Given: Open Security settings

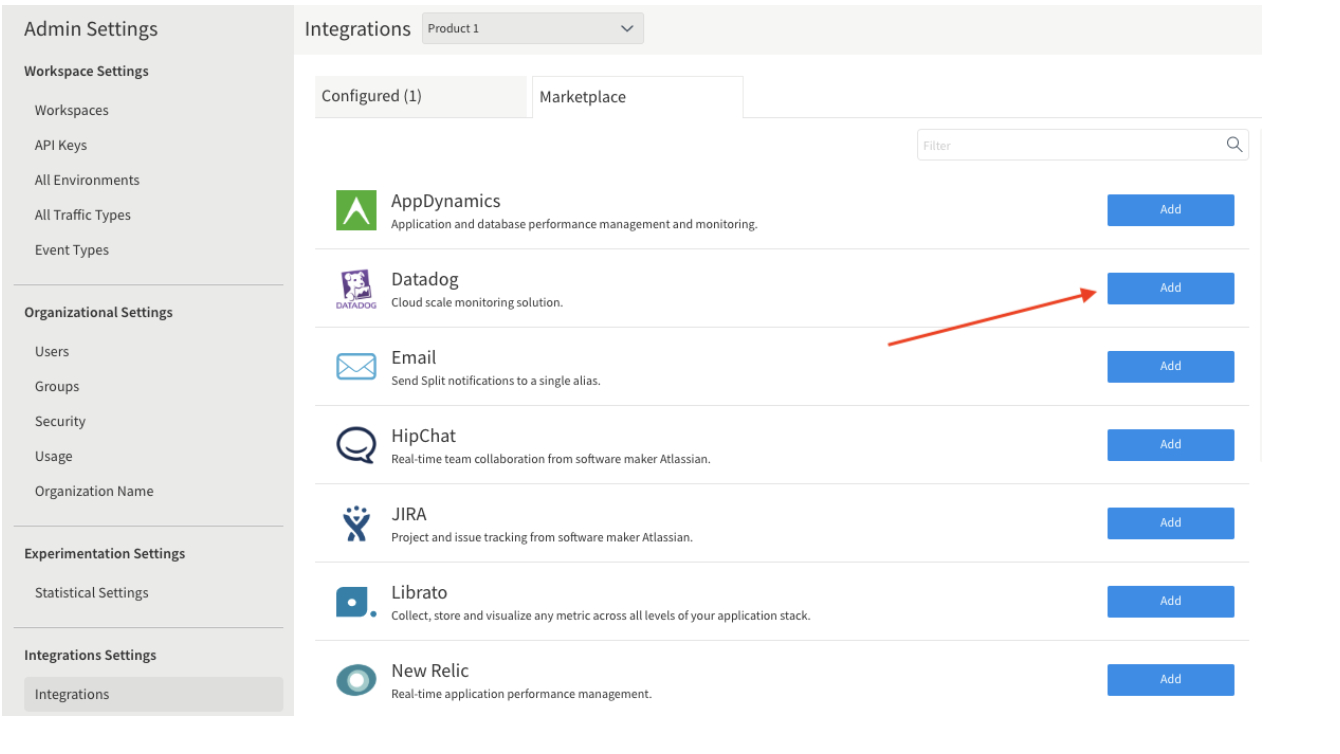Looking at the screenshot, I should [60, 421].
